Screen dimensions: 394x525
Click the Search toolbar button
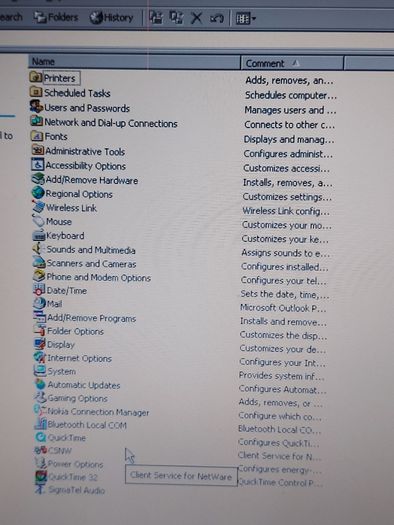[11, 17]
